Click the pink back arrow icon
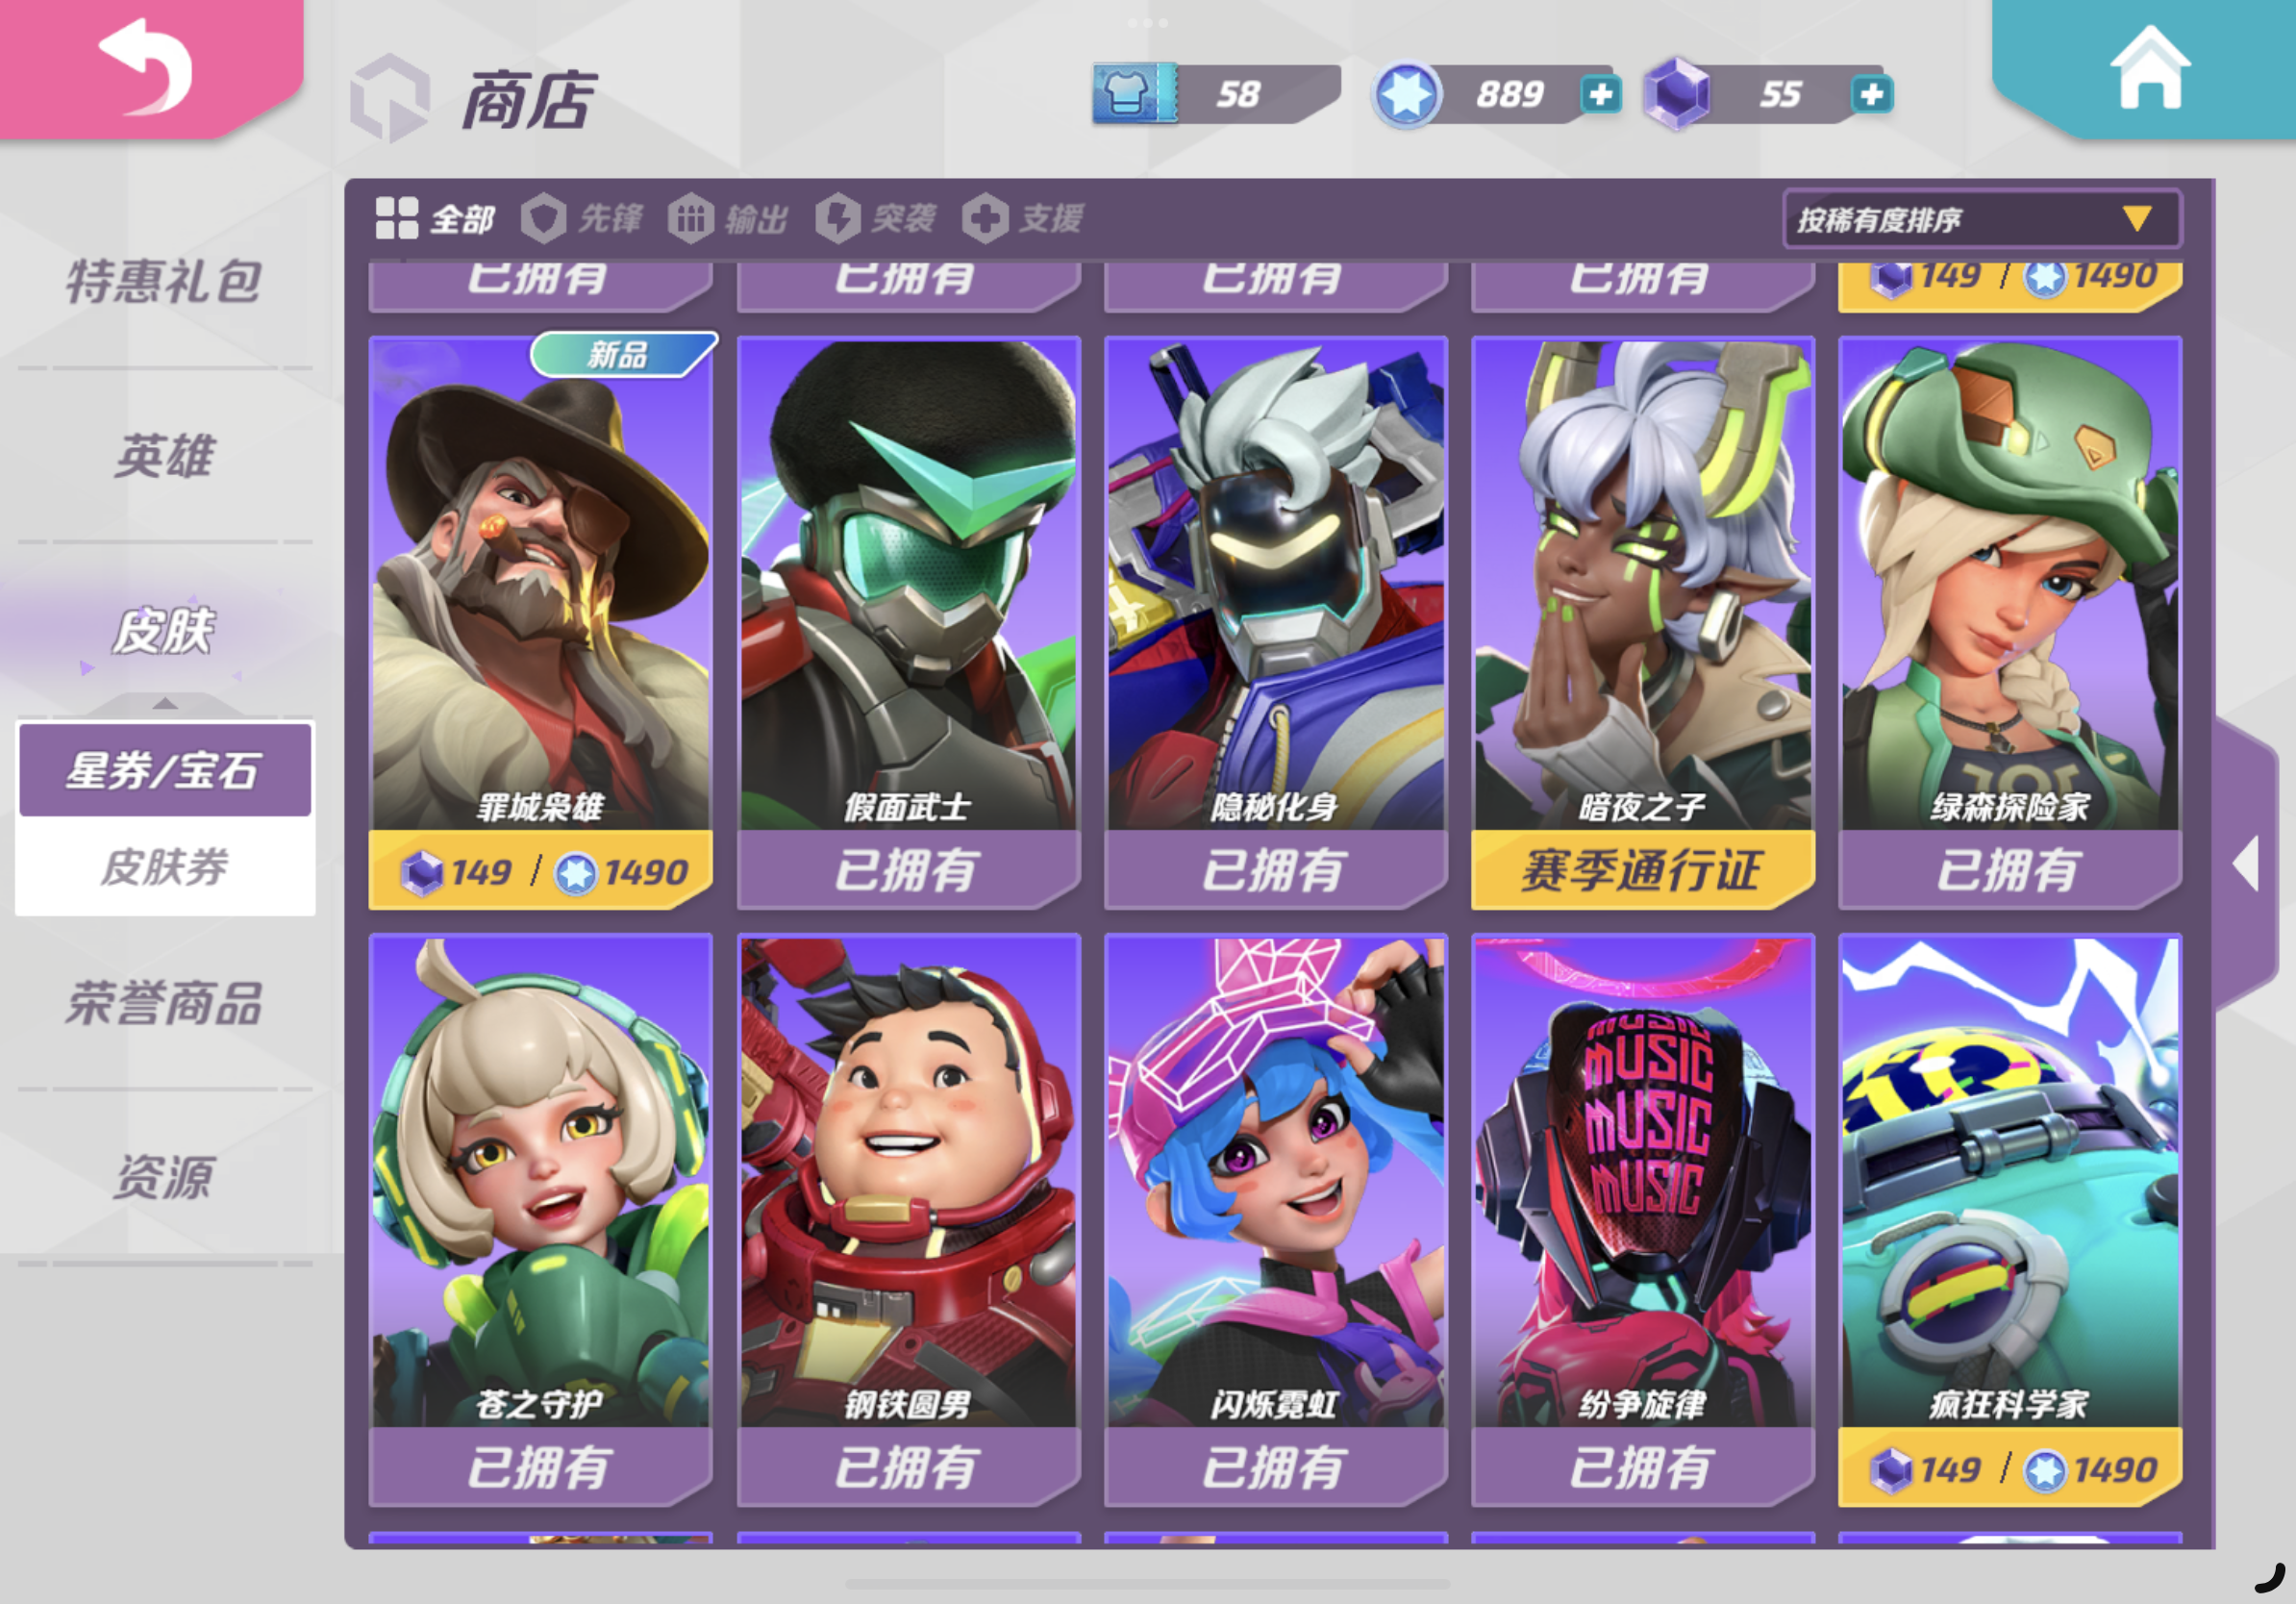 click(x=147, y=67)
